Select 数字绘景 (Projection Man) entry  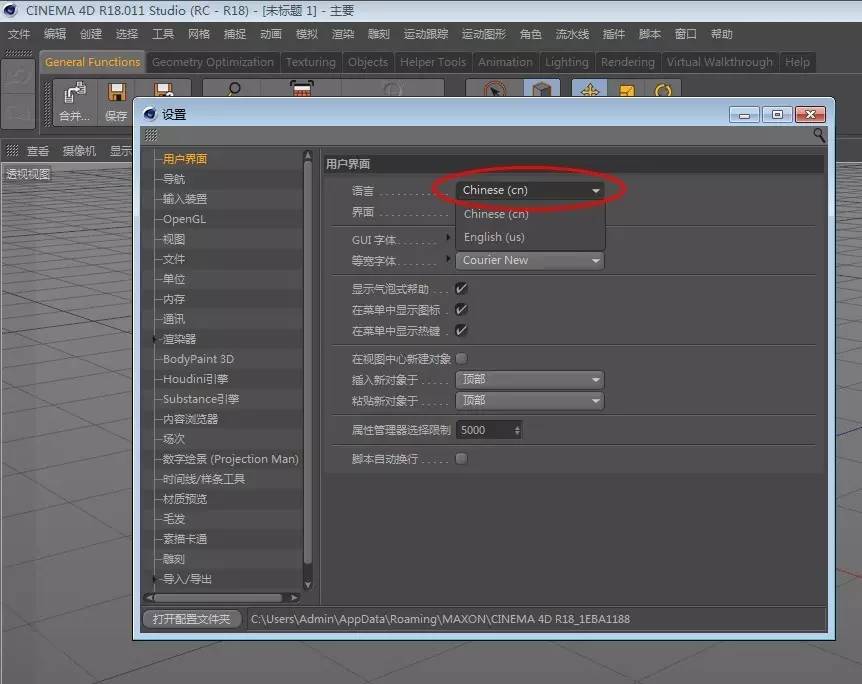pos(230,459)
